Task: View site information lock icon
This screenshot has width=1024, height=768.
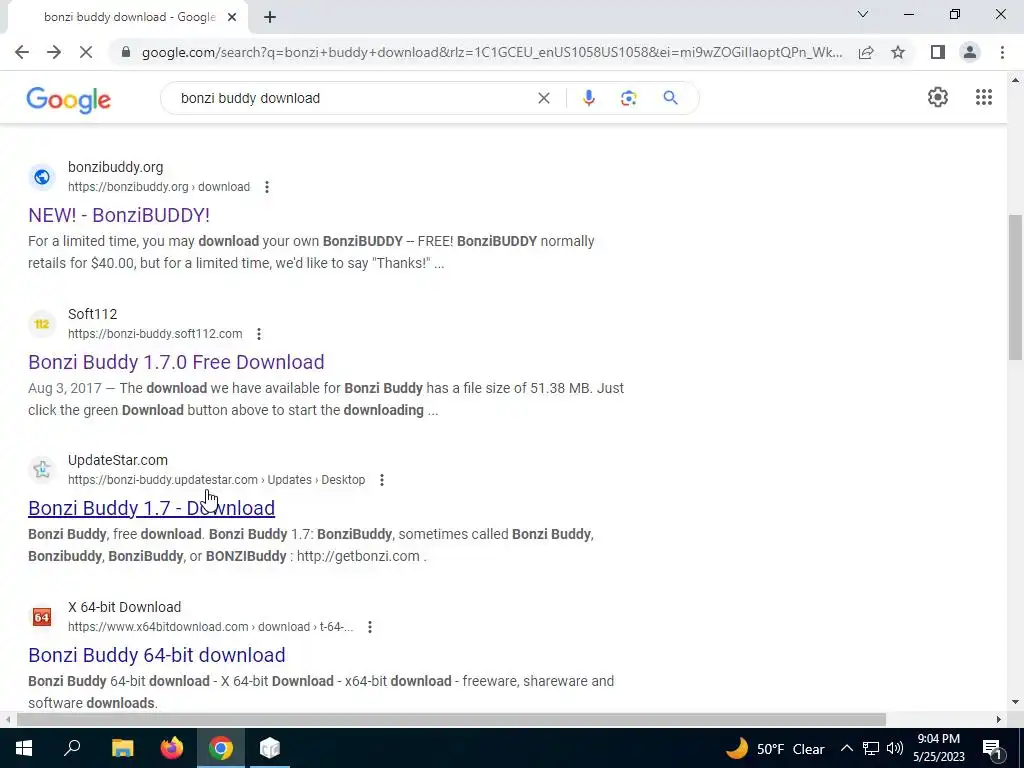Action: tap(126, 52)
